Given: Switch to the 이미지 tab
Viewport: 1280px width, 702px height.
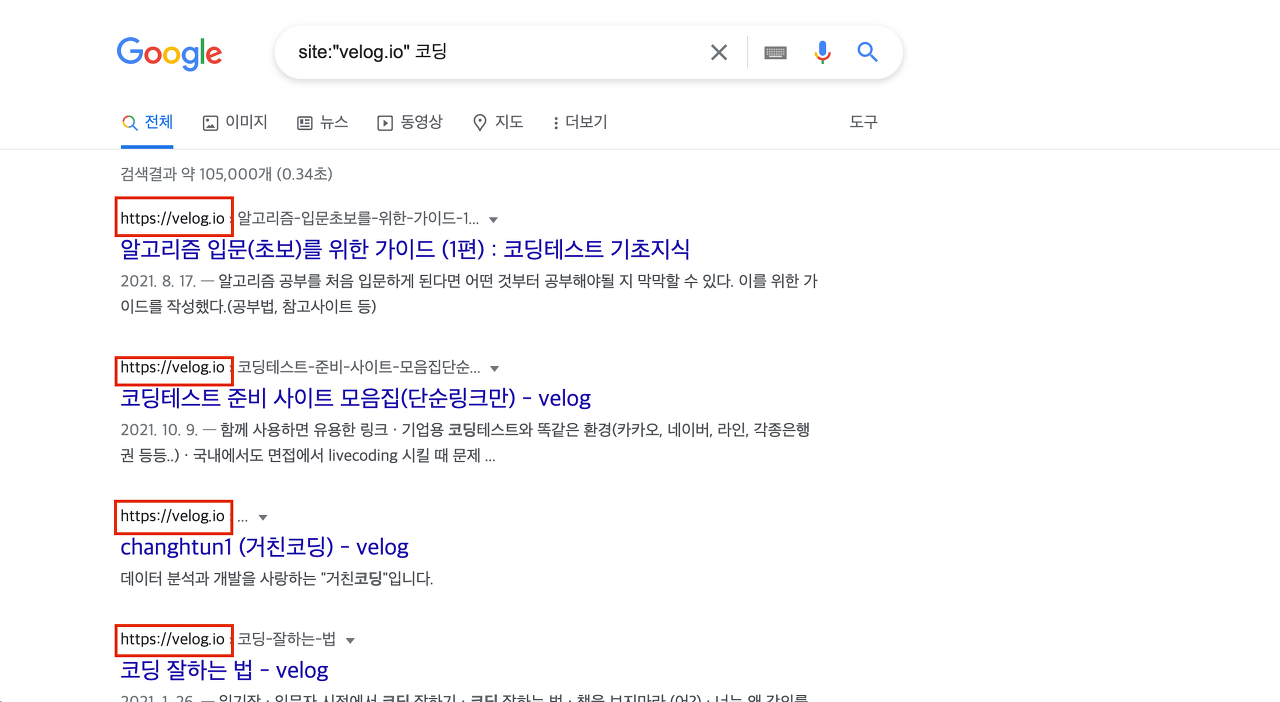Looking at the screenshot, I should pyautogui.click(x=235, y=122).
